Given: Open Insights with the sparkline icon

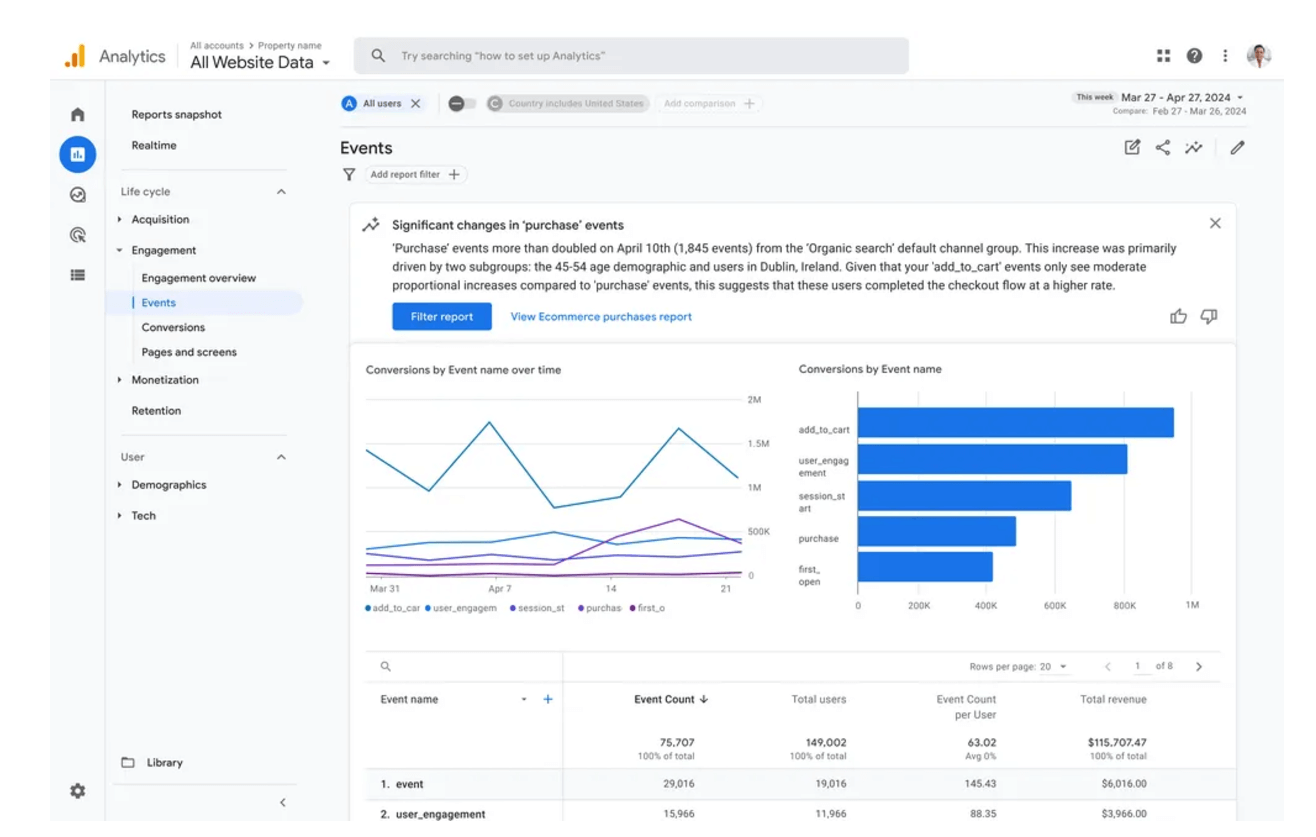Looking at the screenshot, I should coord(1194,147).
